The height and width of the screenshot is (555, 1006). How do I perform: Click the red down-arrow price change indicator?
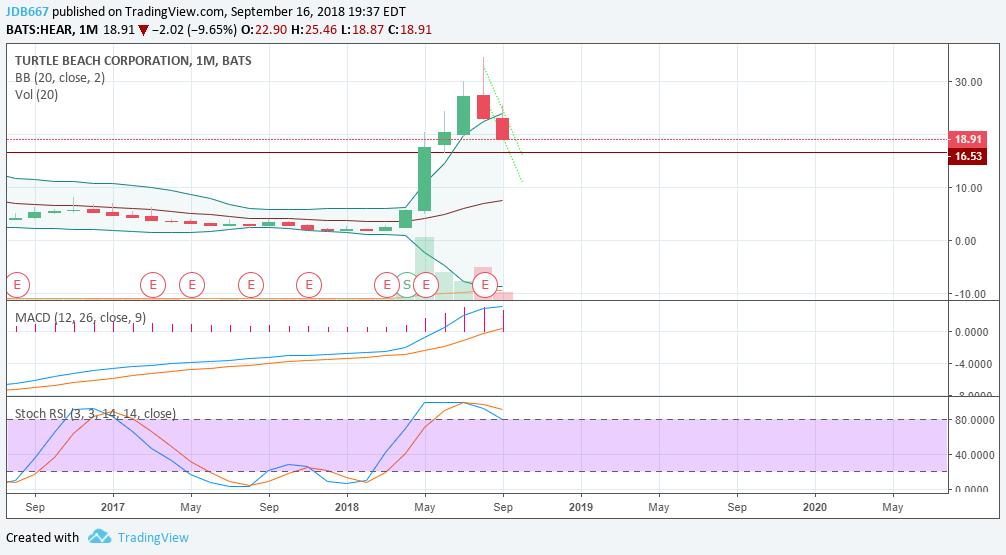pos(144,30)
